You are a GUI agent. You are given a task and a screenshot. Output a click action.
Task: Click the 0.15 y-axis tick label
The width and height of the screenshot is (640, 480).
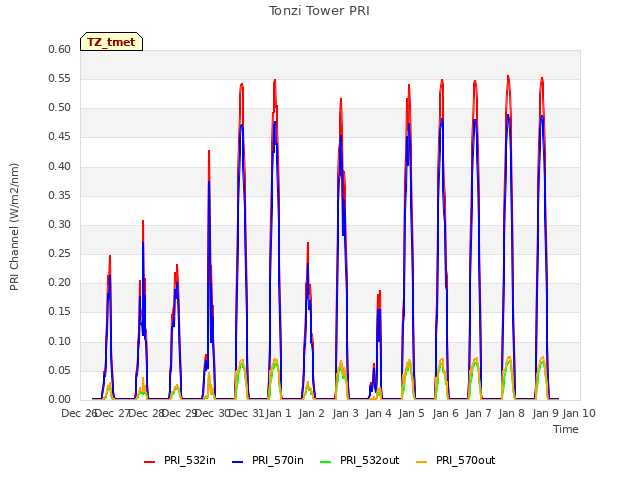click(x=60, y=312)
